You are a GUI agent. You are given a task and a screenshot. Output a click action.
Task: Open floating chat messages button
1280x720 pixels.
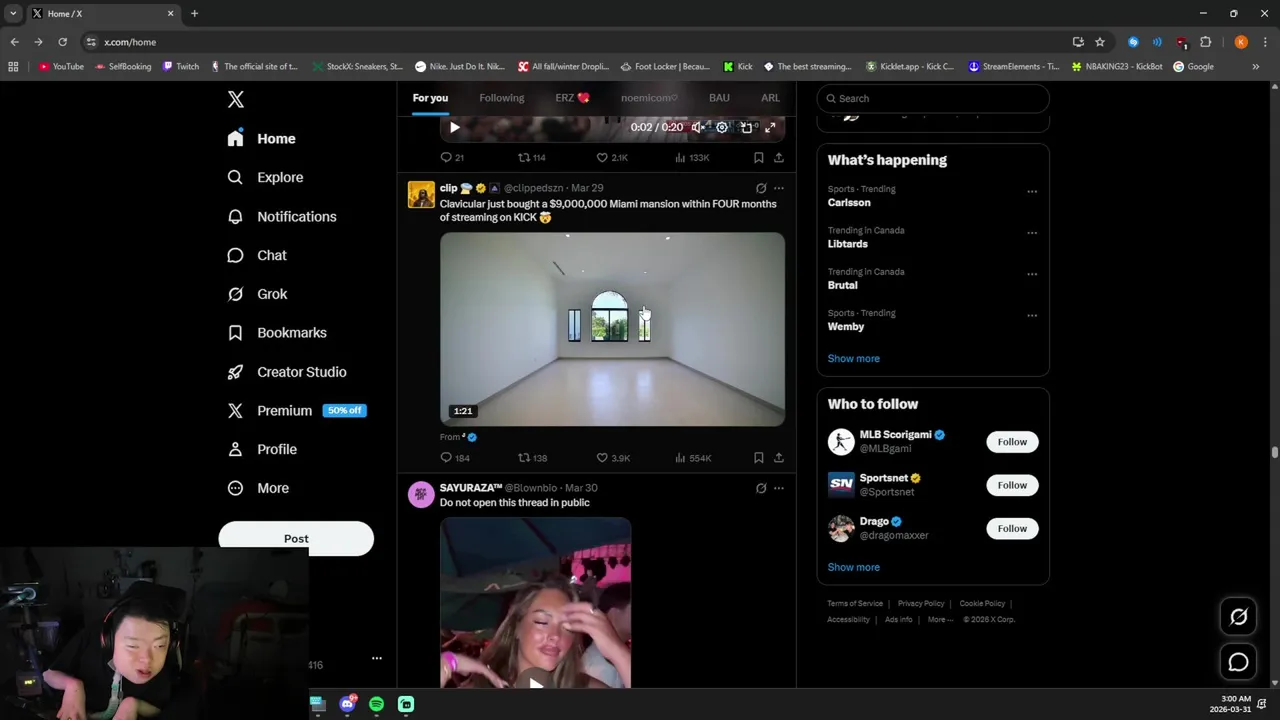(1238, 662)
